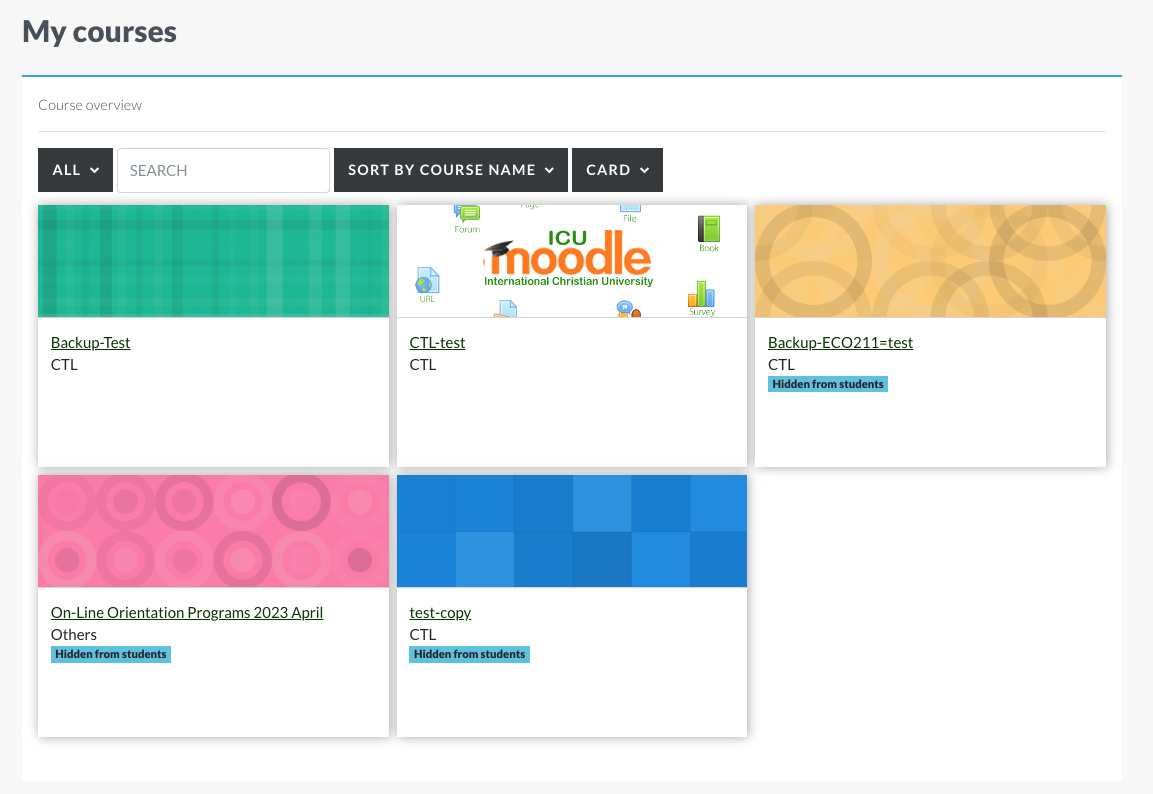Open the SORT BY COURSE NAME dropdown
The width and height of the screenshot is (1153, 794).
click(x=451, y=170)
